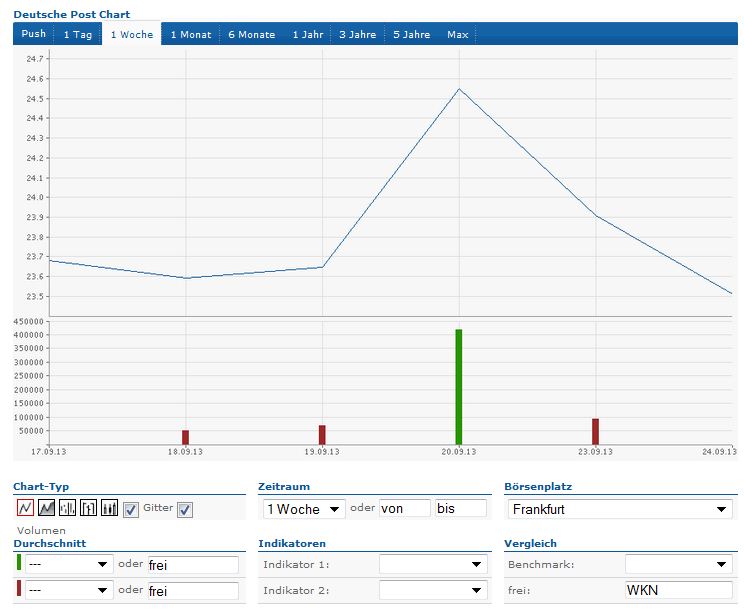This screenshot has width=744, height=610.
Task: Open the Benchmark comparison dropdown
Action: 679,564
